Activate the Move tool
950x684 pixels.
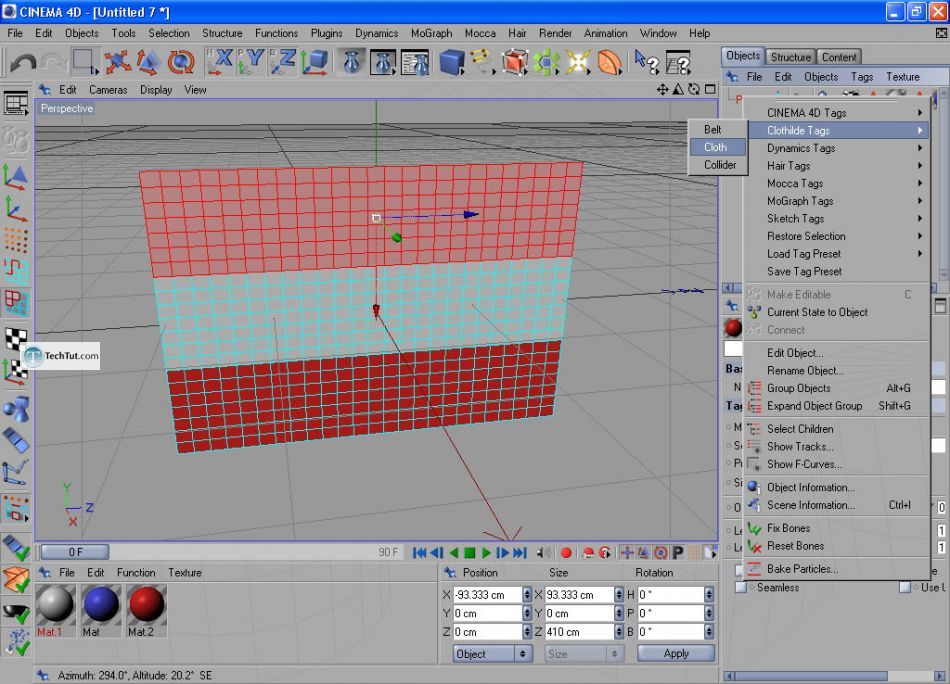[118, 62]
